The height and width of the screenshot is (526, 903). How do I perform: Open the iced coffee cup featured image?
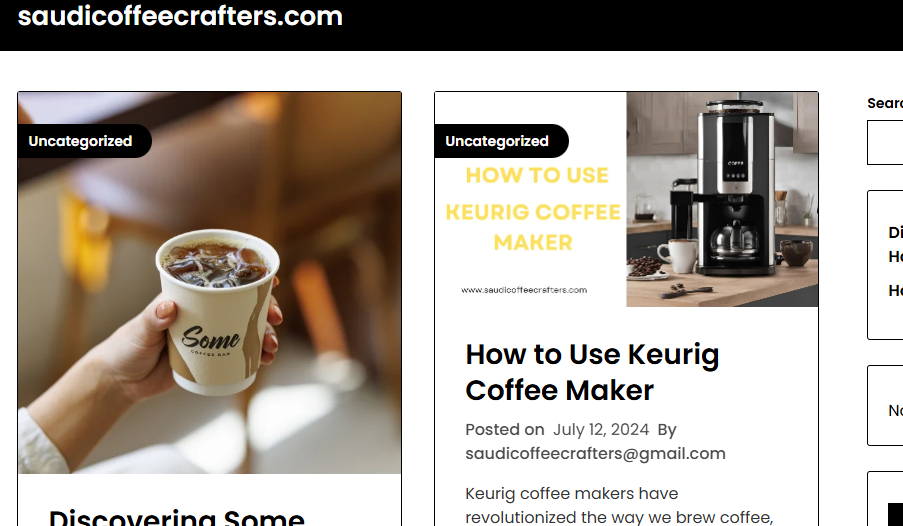(210, 283)
